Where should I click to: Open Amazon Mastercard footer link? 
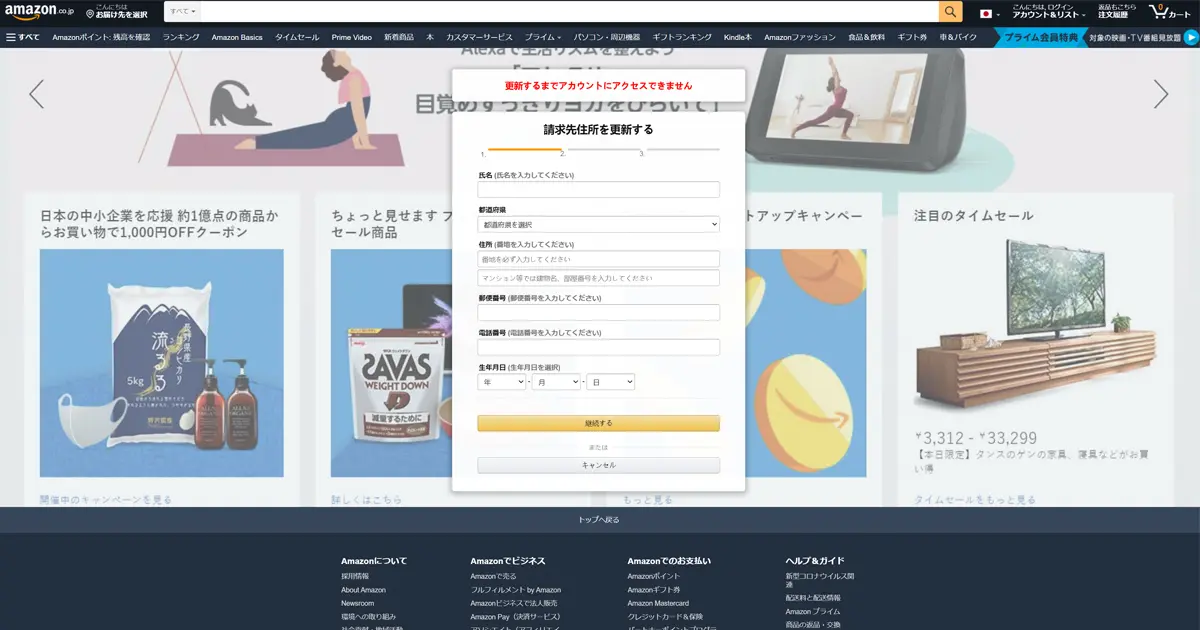pyautogui.click(x=658, y=603)
